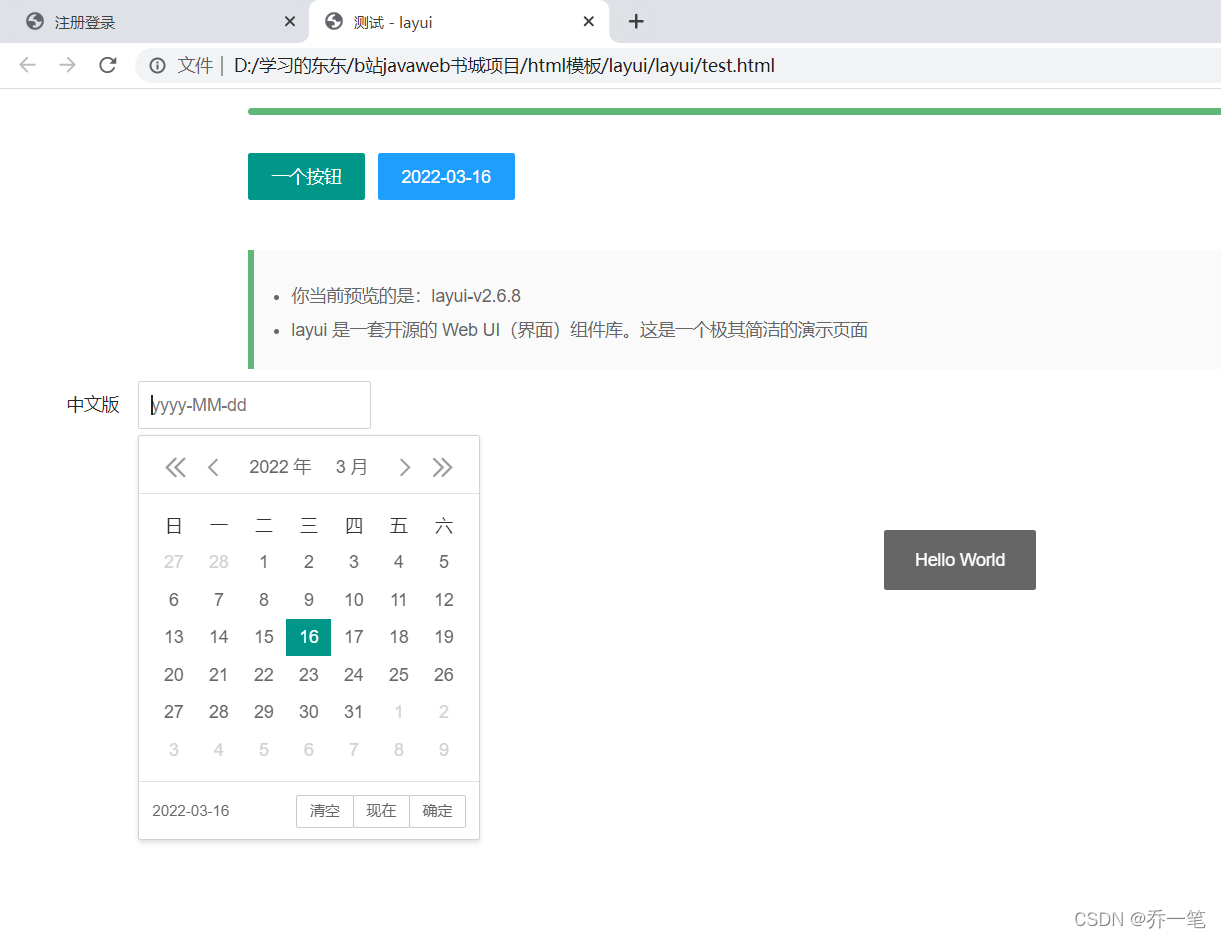Click browser back arrow
1221x938 pixels.
27,66
